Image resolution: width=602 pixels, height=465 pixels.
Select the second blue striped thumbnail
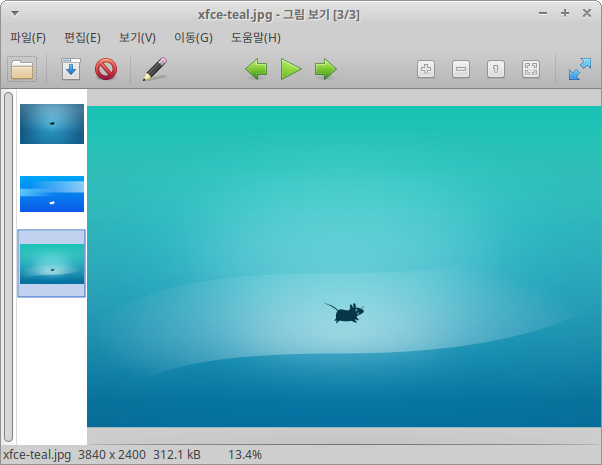coord(52,193)
